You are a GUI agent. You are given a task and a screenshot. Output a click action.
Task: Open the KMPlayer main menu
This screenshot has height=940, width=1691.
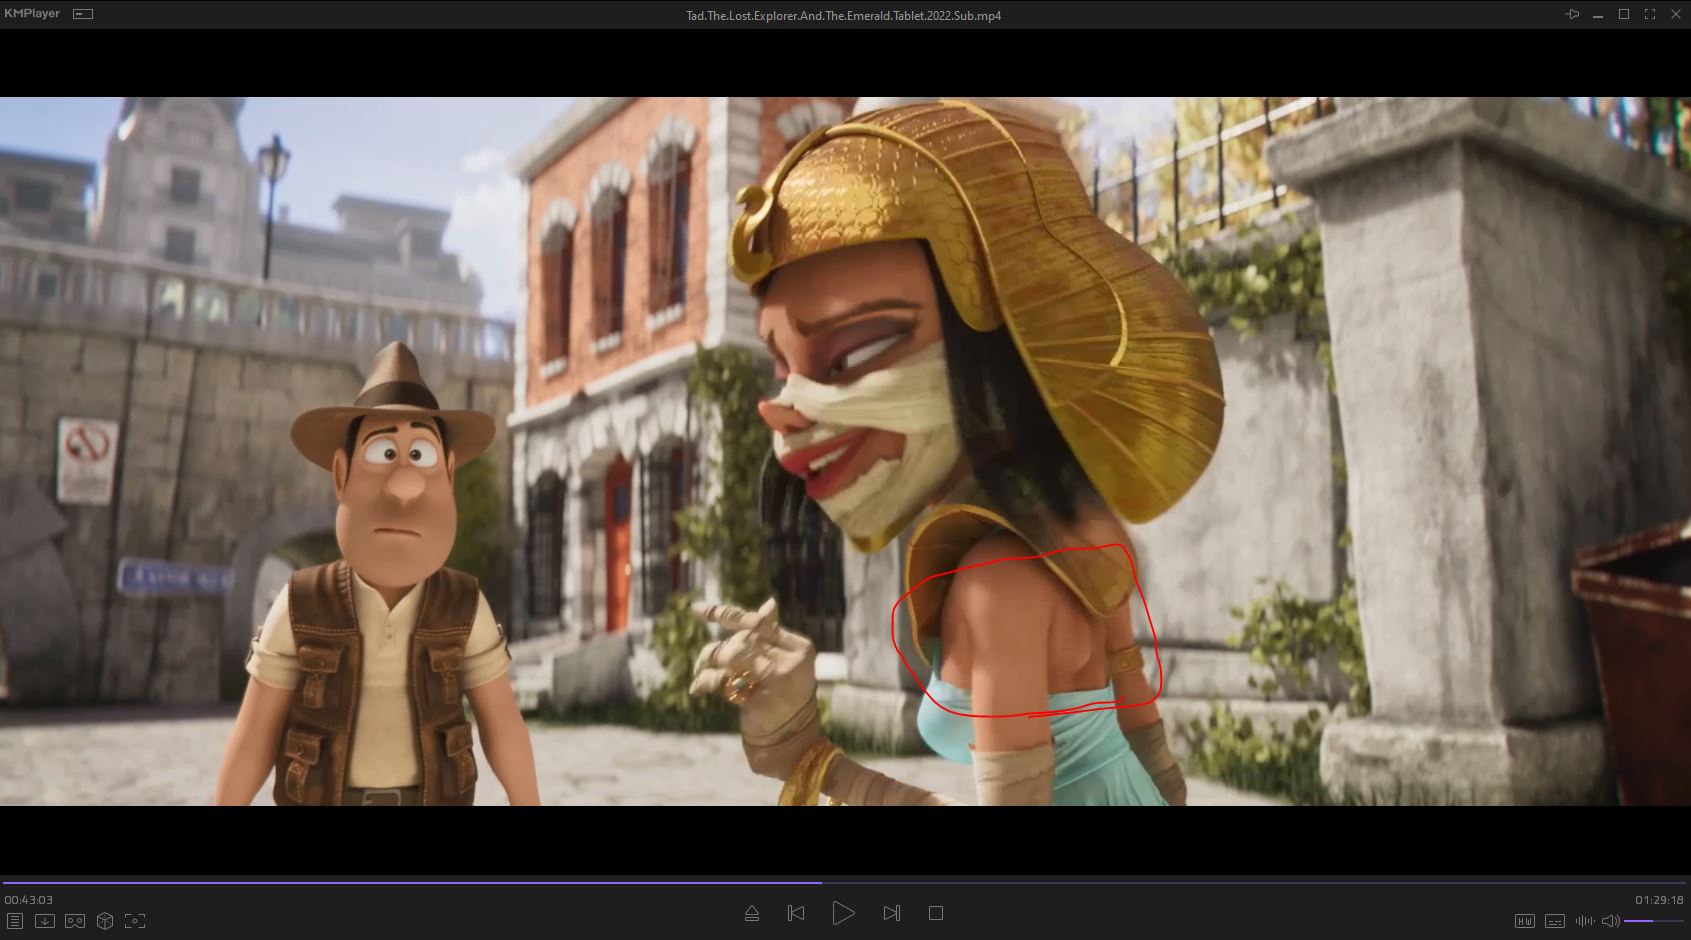coord(32,14)
